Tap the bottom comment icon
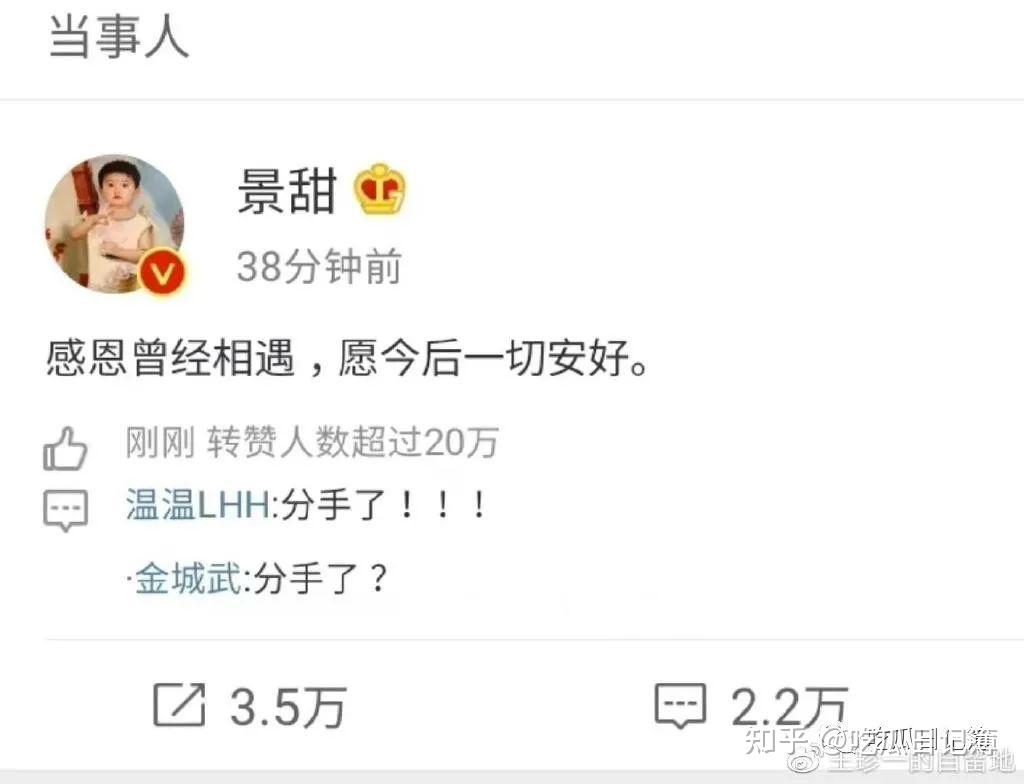1024x784 pixels. (680, 706)
